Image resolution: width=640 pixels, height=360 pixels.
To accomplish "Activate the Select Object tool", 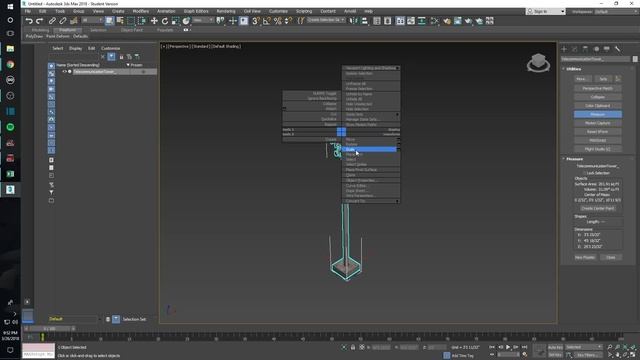I will pos(109,20).
